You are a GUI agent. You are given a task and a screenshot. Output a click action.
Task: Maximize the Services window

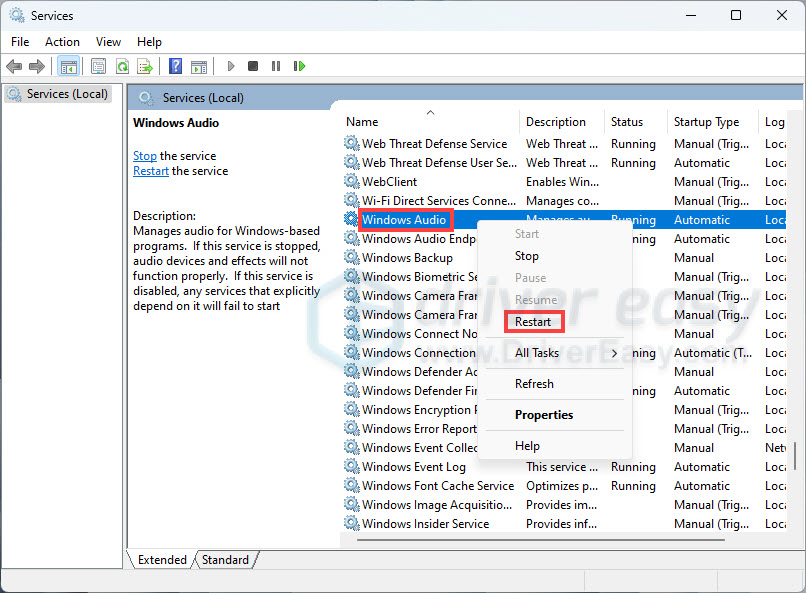point(736,15)
